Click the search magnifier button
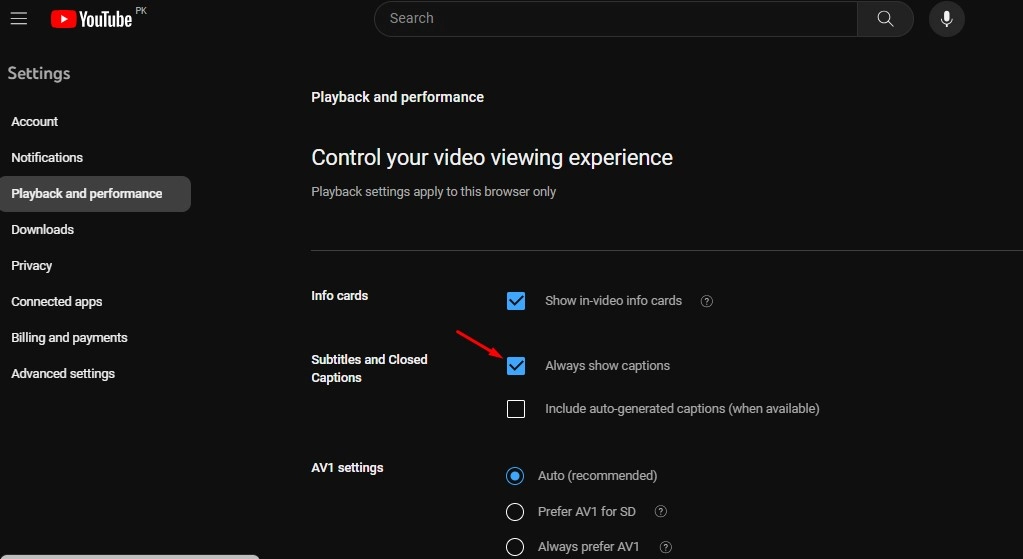The image size is (1023, 559). pyautogui.click(x=885, y=18)
